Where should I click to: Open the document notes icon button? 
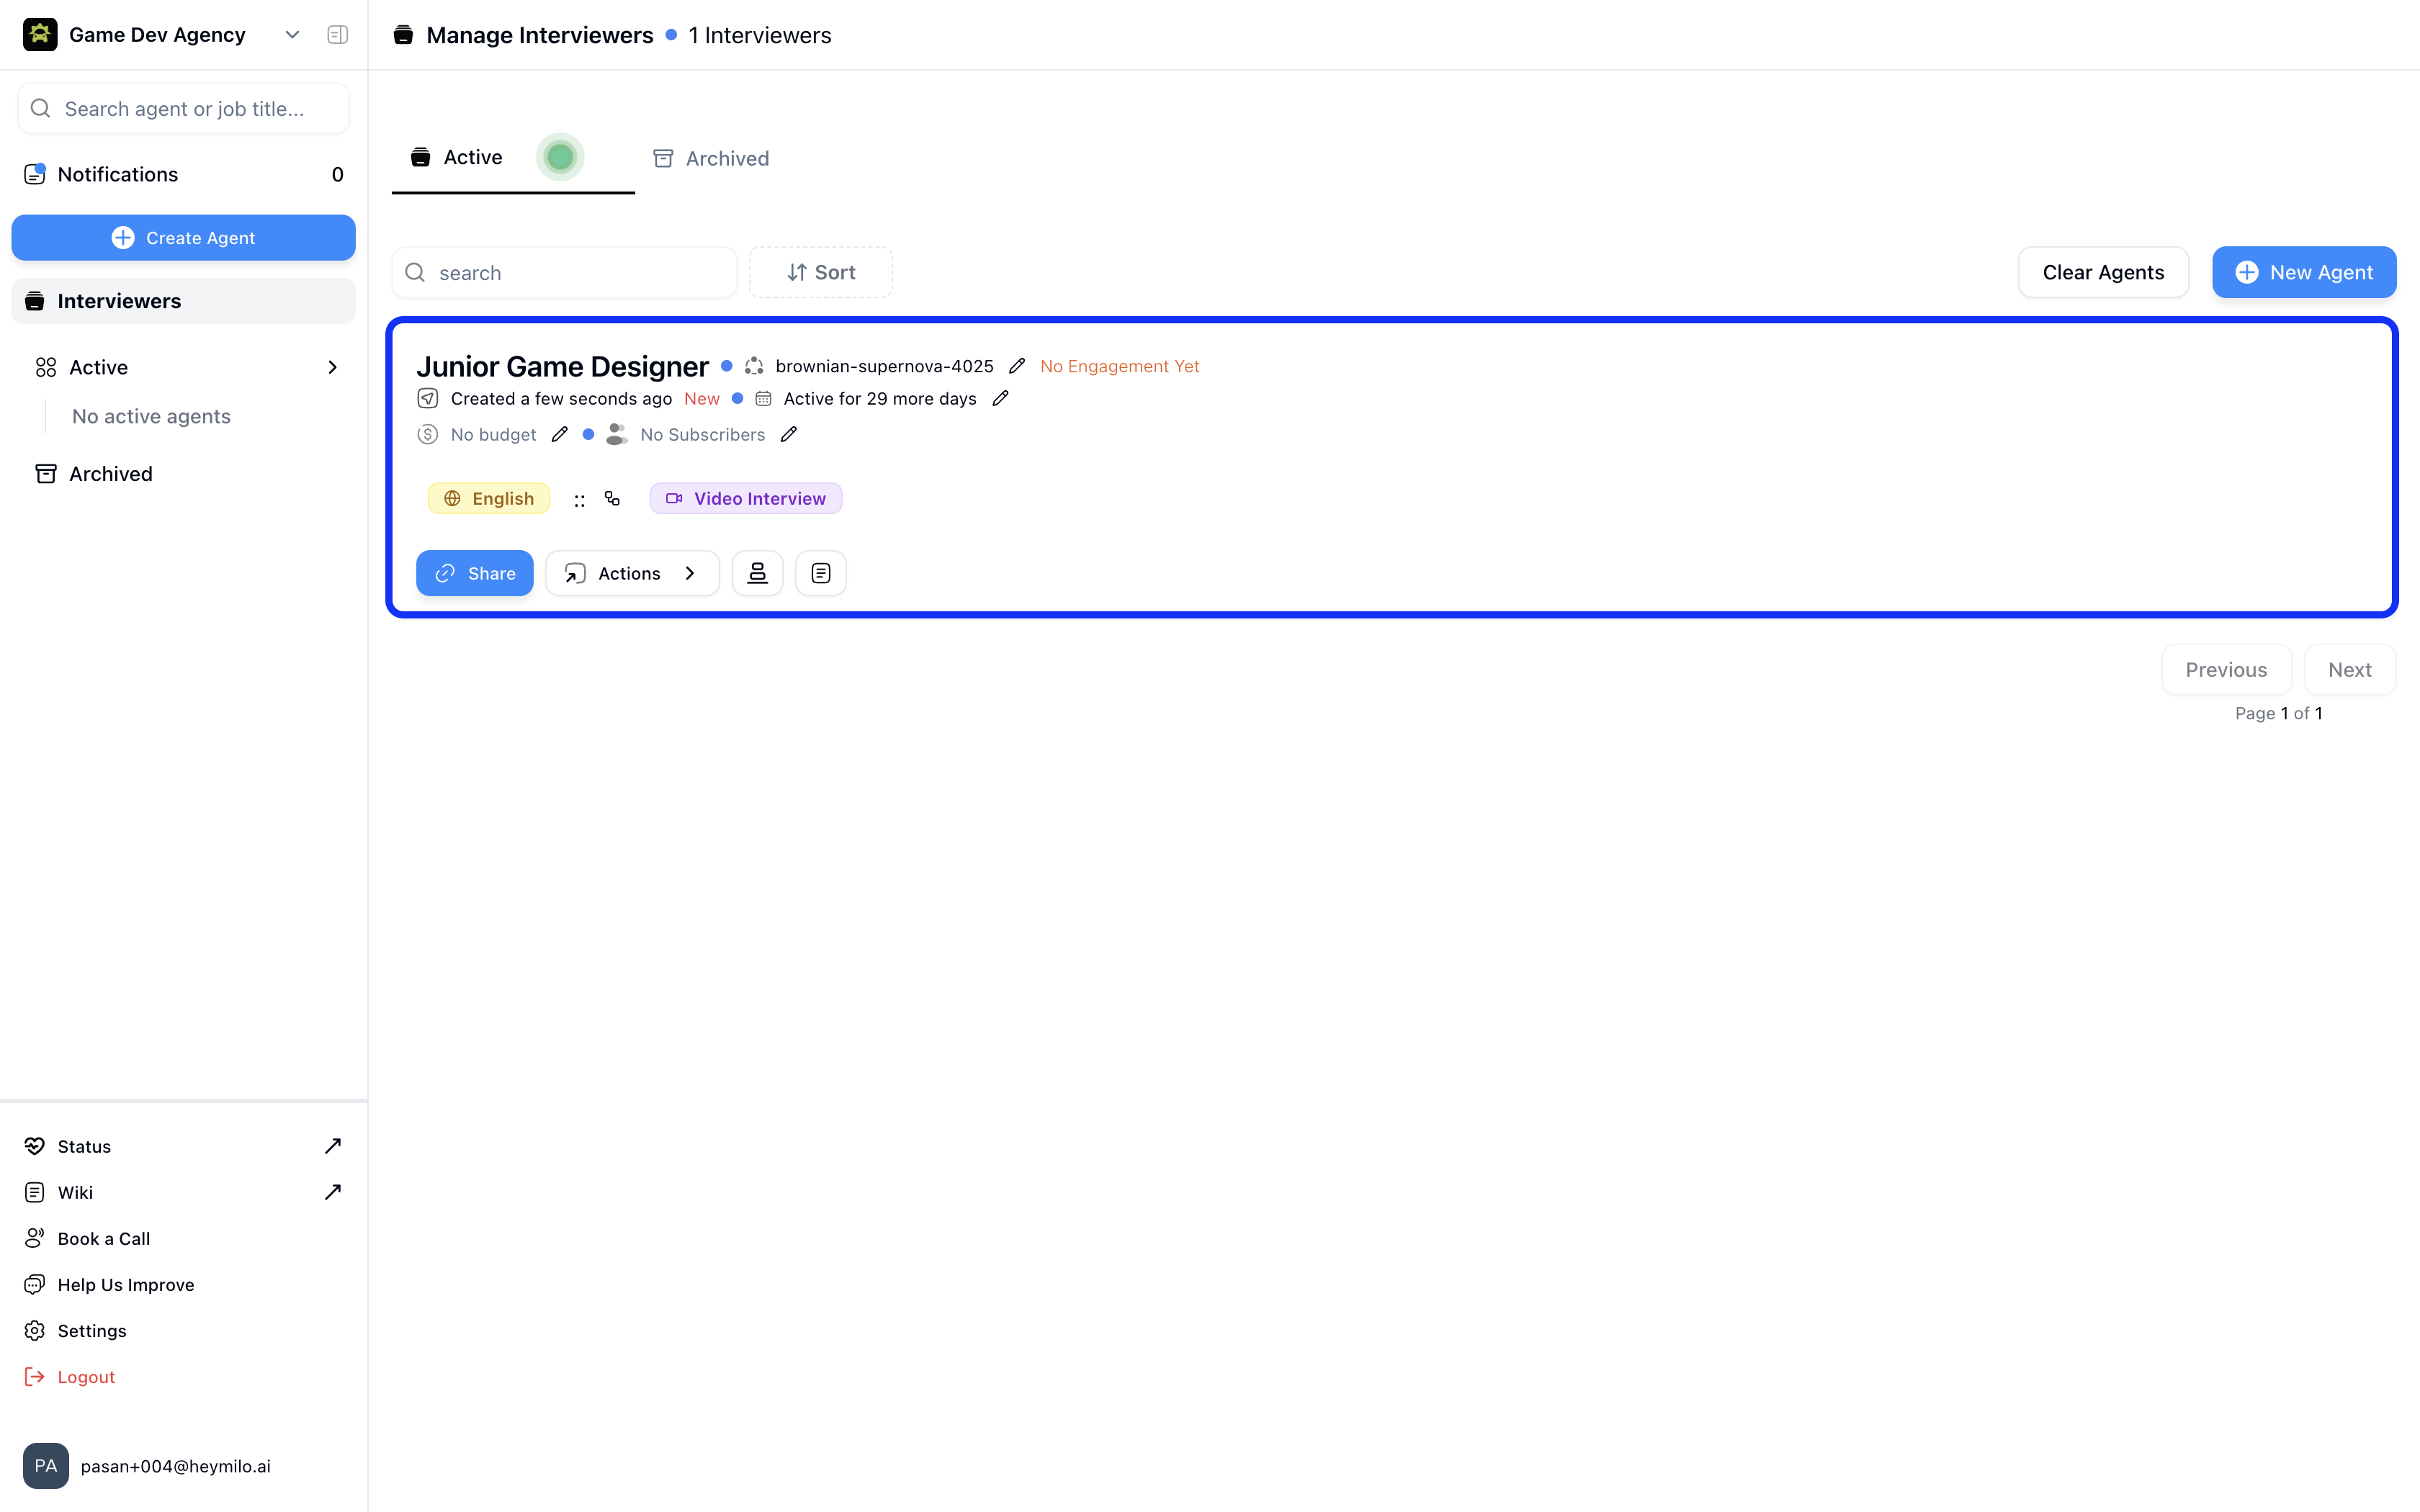point(820,573)
